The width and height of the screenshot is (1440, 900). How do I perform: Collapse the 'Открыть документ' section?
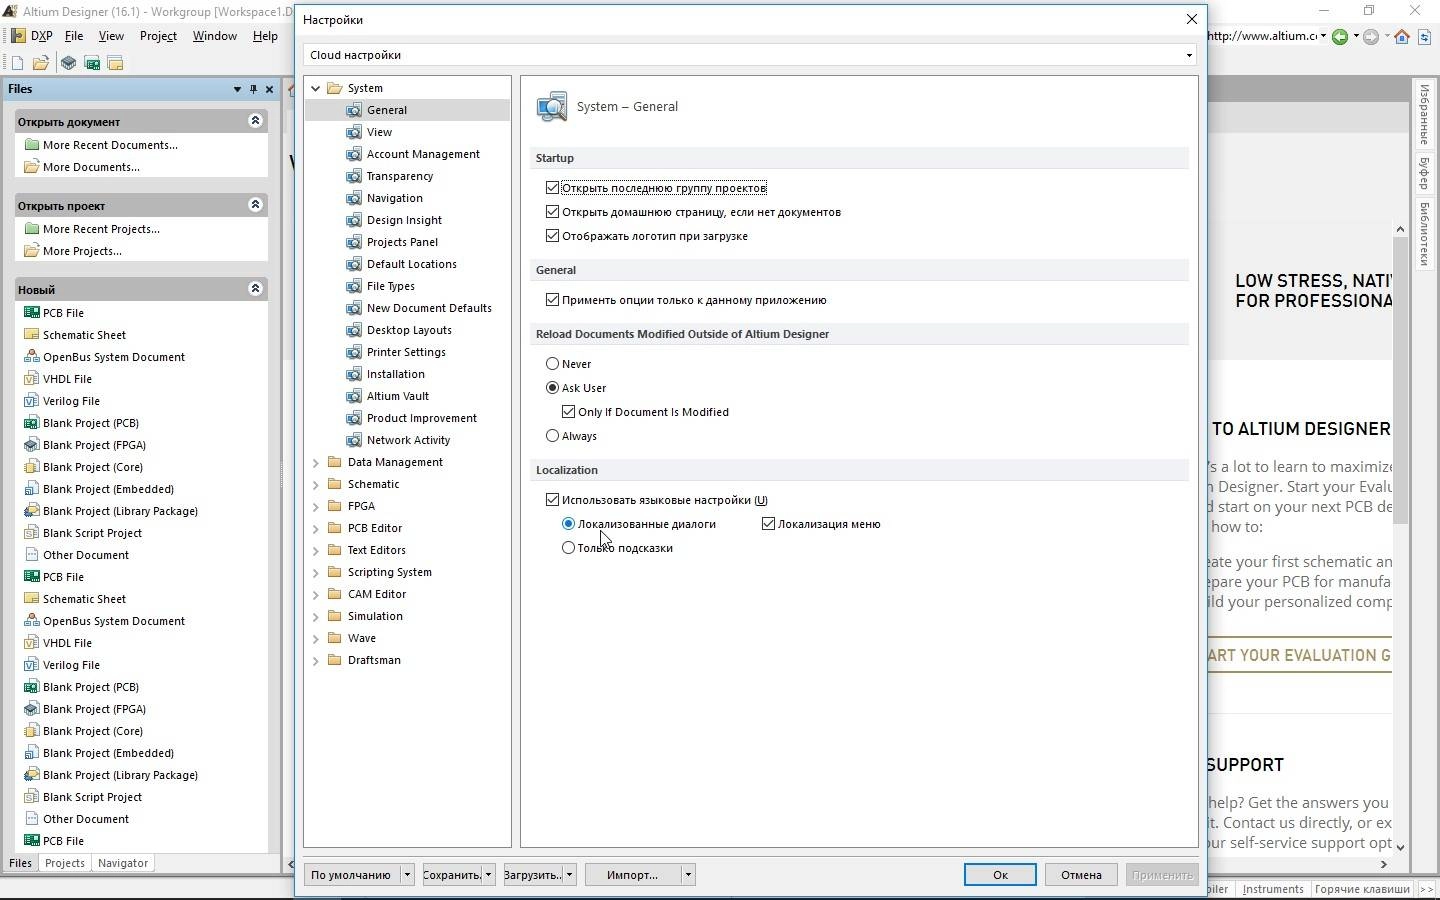(255, 121)
